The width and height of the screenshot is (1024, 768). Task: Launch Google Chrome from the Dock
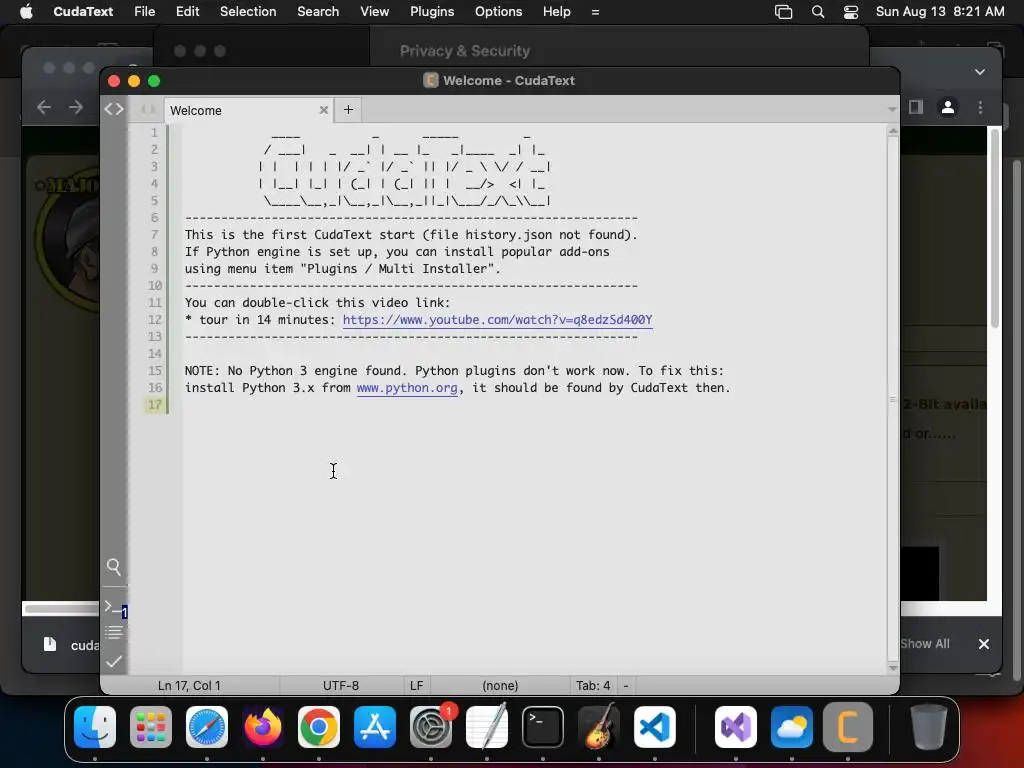coord(319,727)
